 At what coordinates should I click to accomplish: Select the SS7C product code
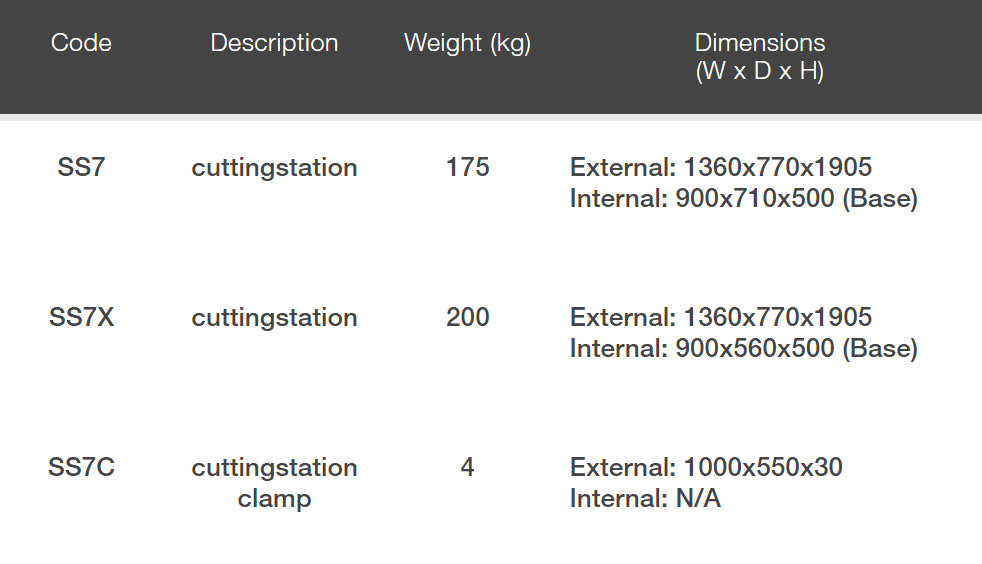click(81, 467)
